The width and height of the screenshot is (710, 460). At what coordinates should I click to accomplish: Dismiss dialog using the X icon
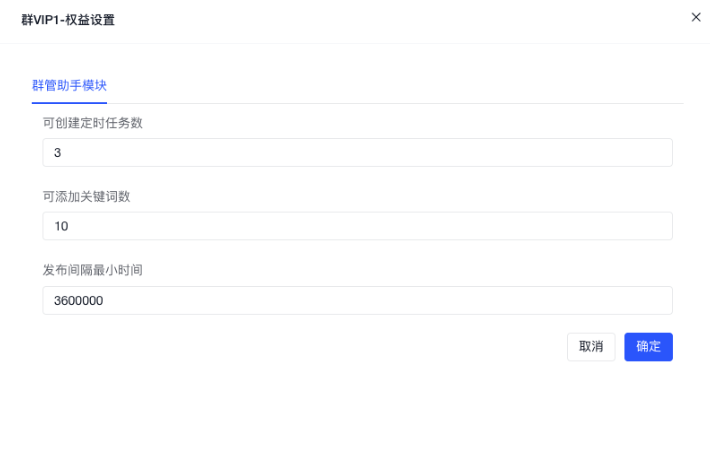tap(696, 17)
